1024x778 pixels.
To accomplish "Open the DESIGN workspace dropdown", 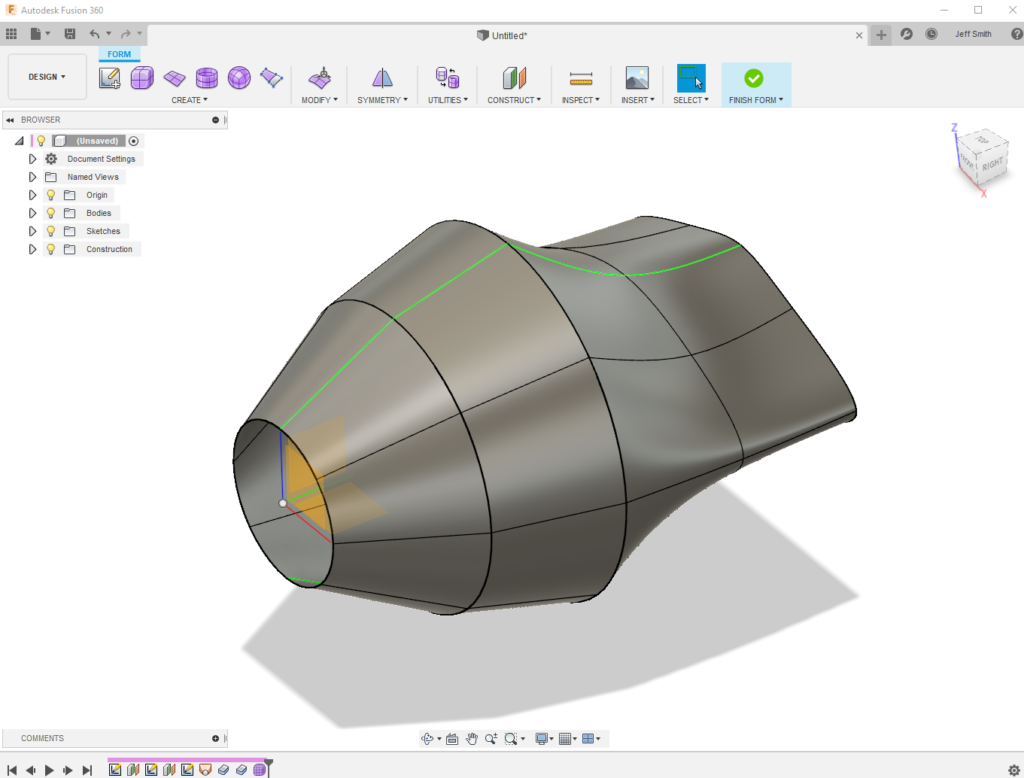I will 47,77.
